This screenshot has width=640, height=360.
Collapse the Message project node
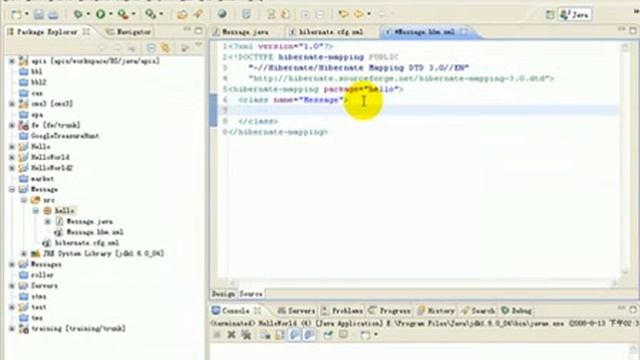click(x=12, y=189)
